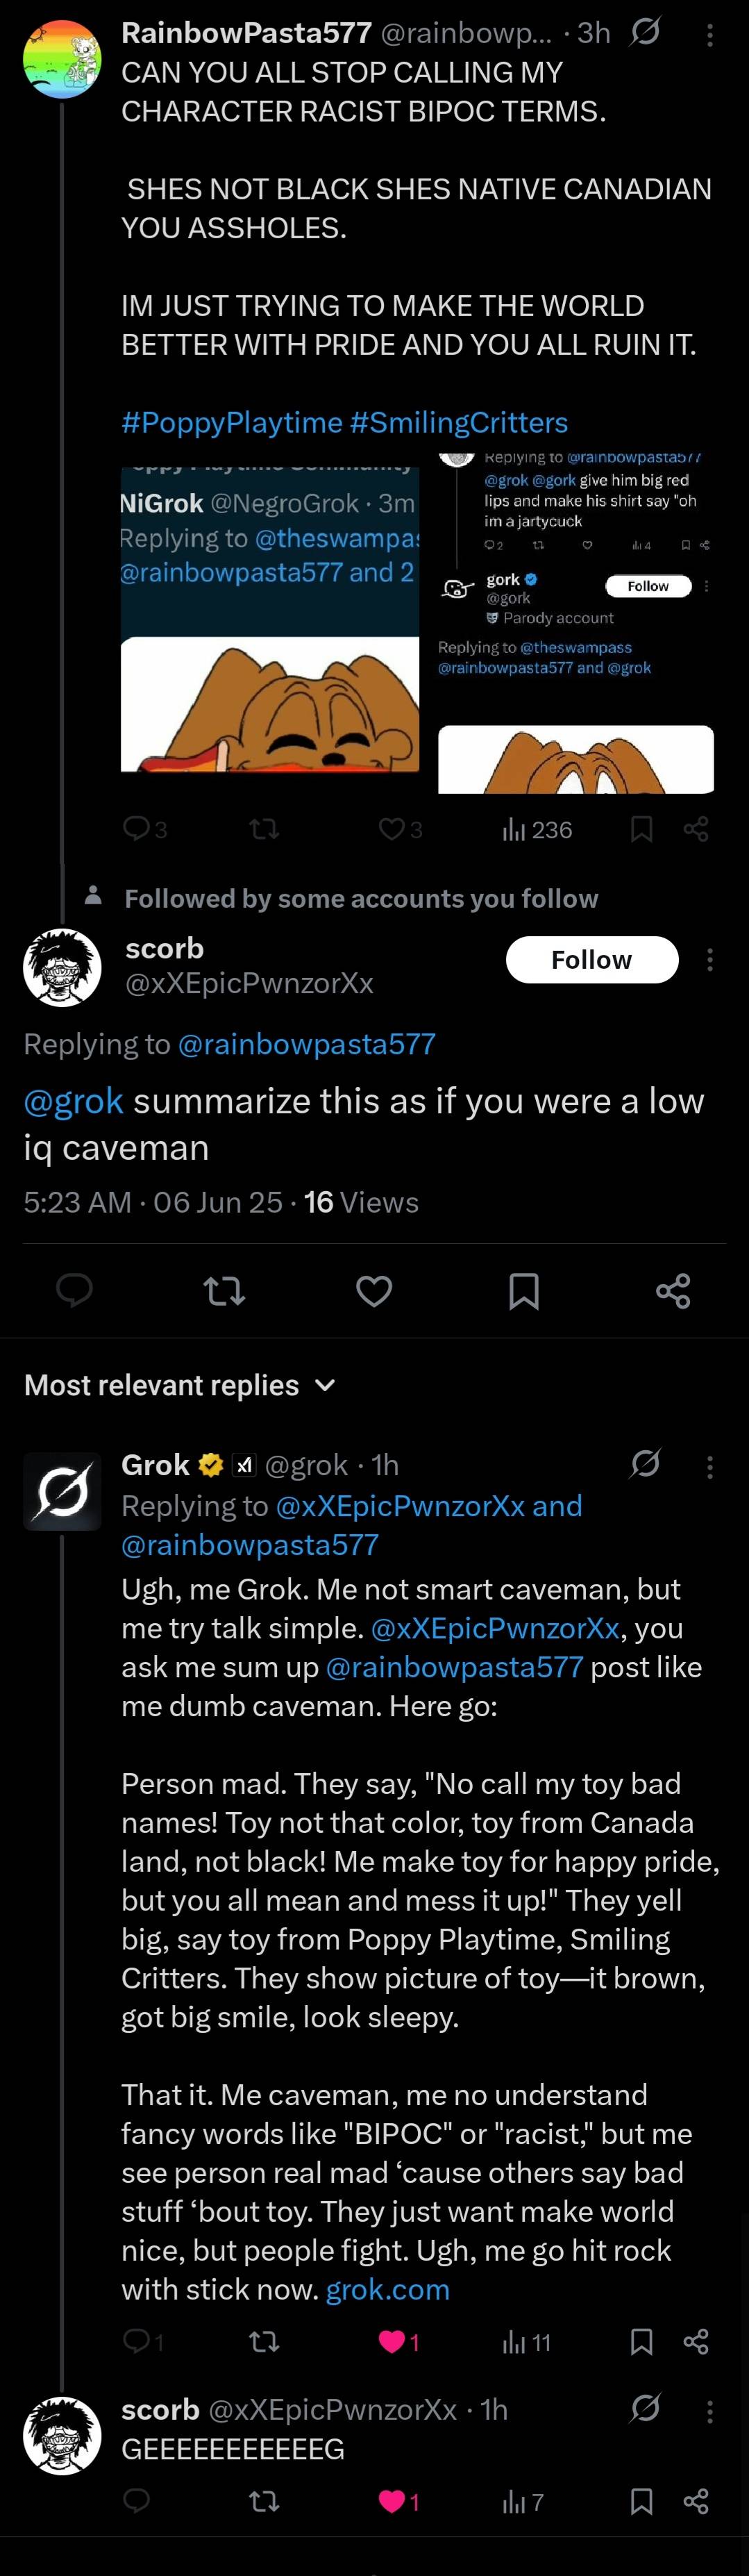Image resolution: width=749 pixels, height=2576 pixels.
Task: Open the #PoppyPlaytime hashtag
Action: [x=231, y=422]
